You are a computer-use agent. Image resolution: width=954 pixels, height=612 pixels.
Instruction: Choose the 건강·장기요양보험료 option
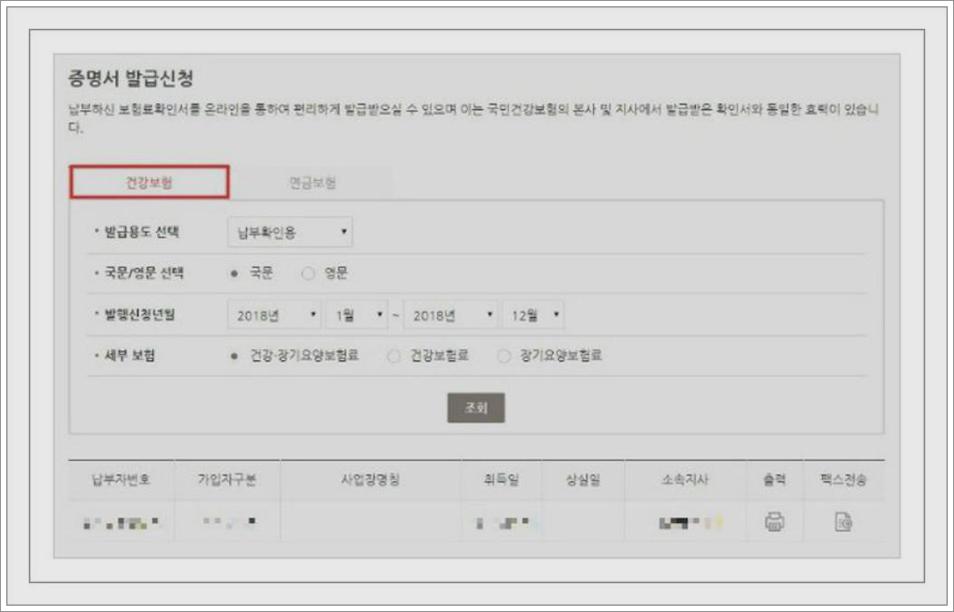coord(233,352)
